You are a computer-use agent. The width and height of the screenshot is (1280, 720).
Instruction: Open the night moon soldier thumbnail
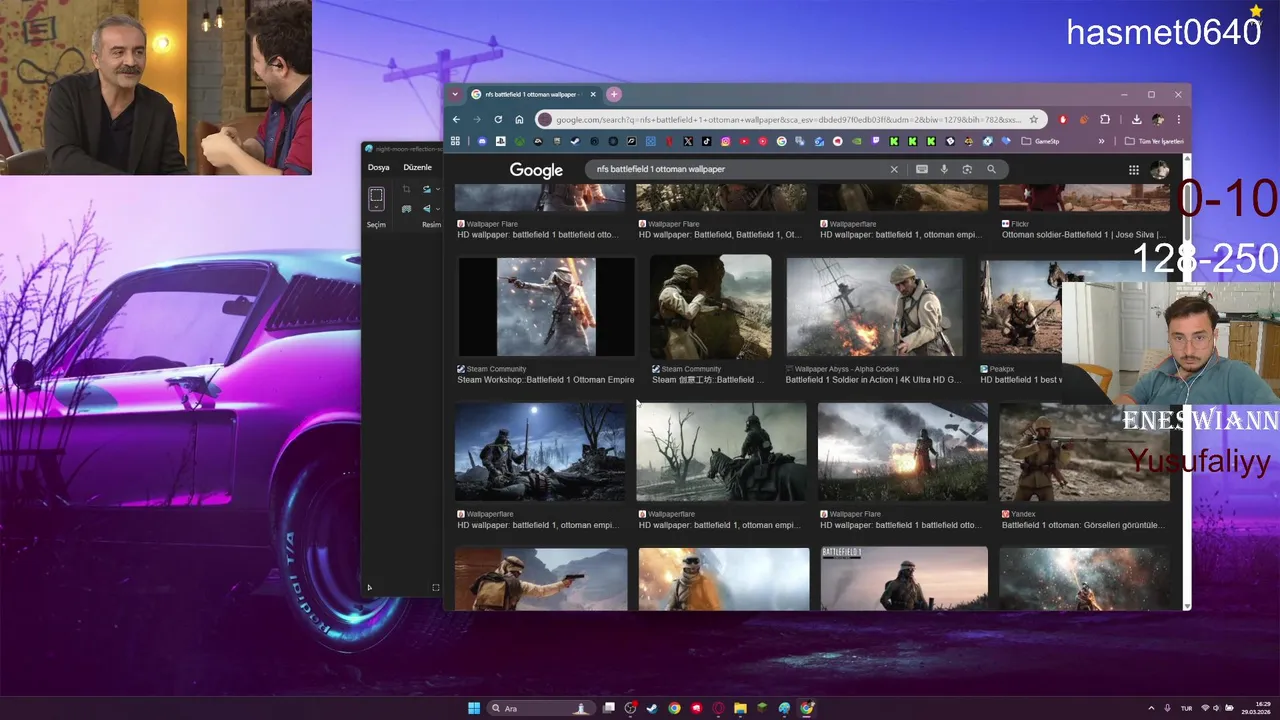[x=540, y=452]
